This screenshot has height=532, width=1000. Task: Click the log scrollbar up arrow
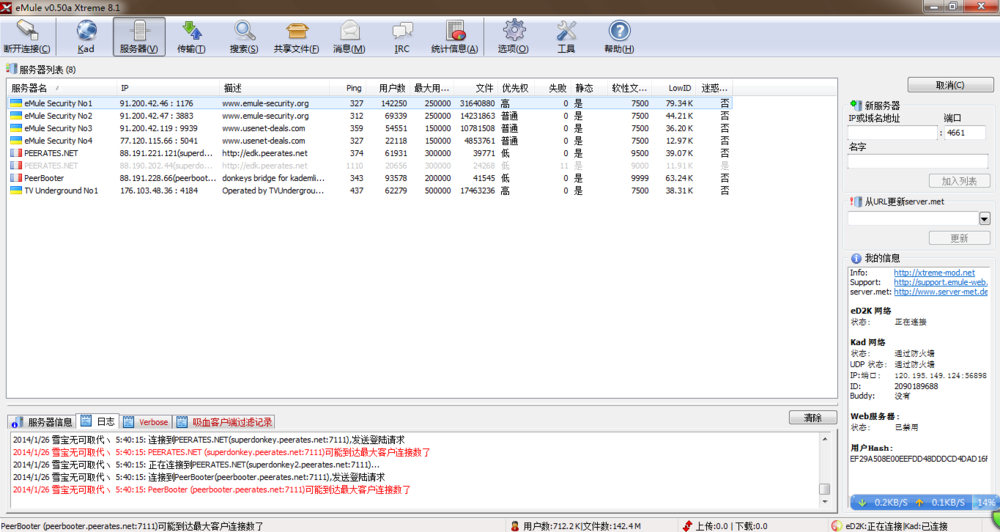click(x=825, y=439)
